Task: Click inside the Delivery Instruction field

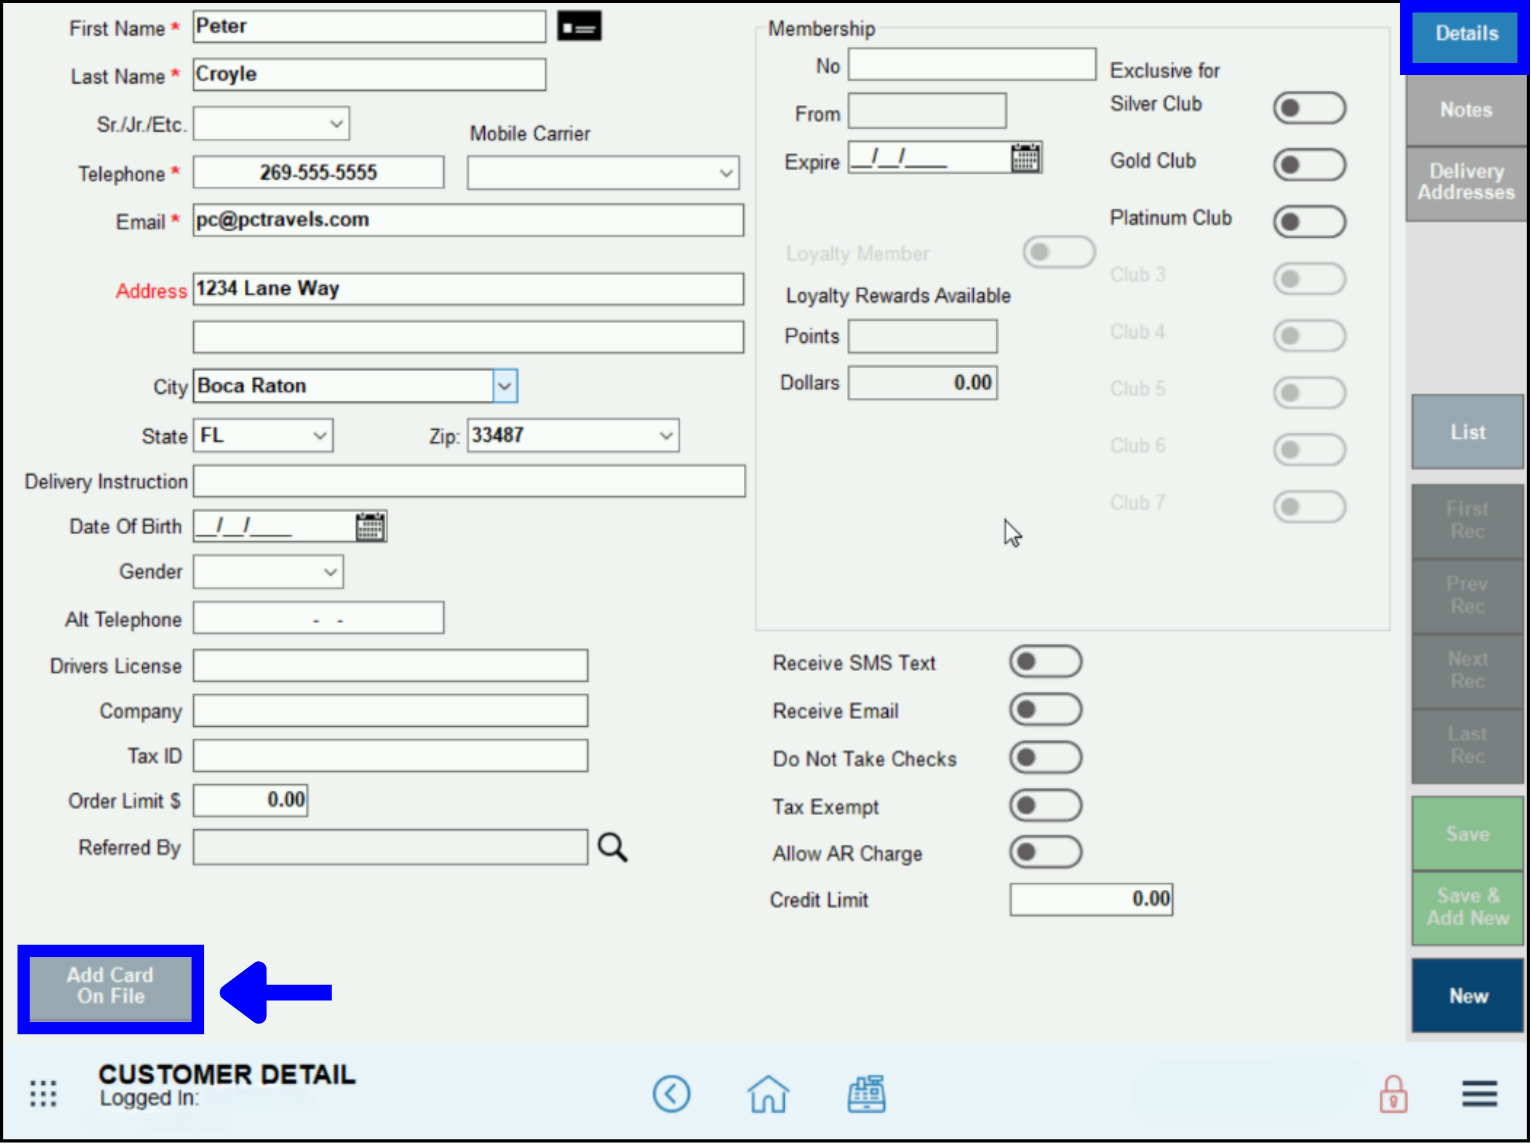Action: pos(468,481)
